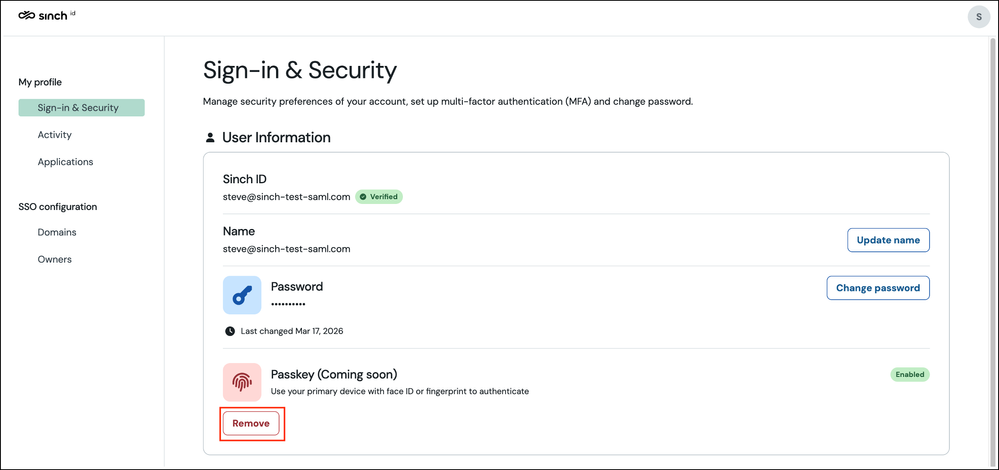Open the user avatar S menu

tap(979, 17)
